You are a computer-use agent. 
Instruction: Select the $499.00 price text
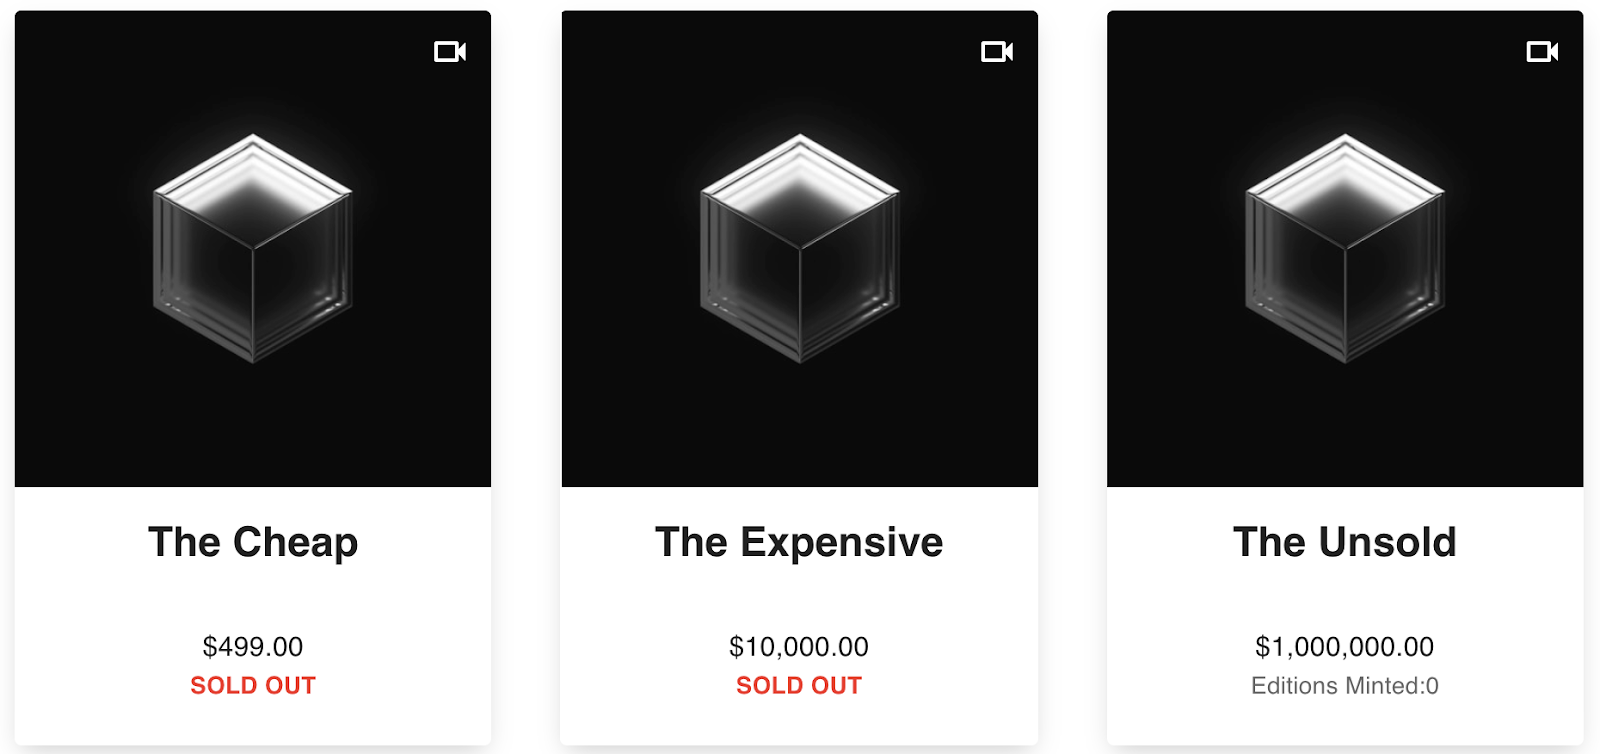point(253,647)
